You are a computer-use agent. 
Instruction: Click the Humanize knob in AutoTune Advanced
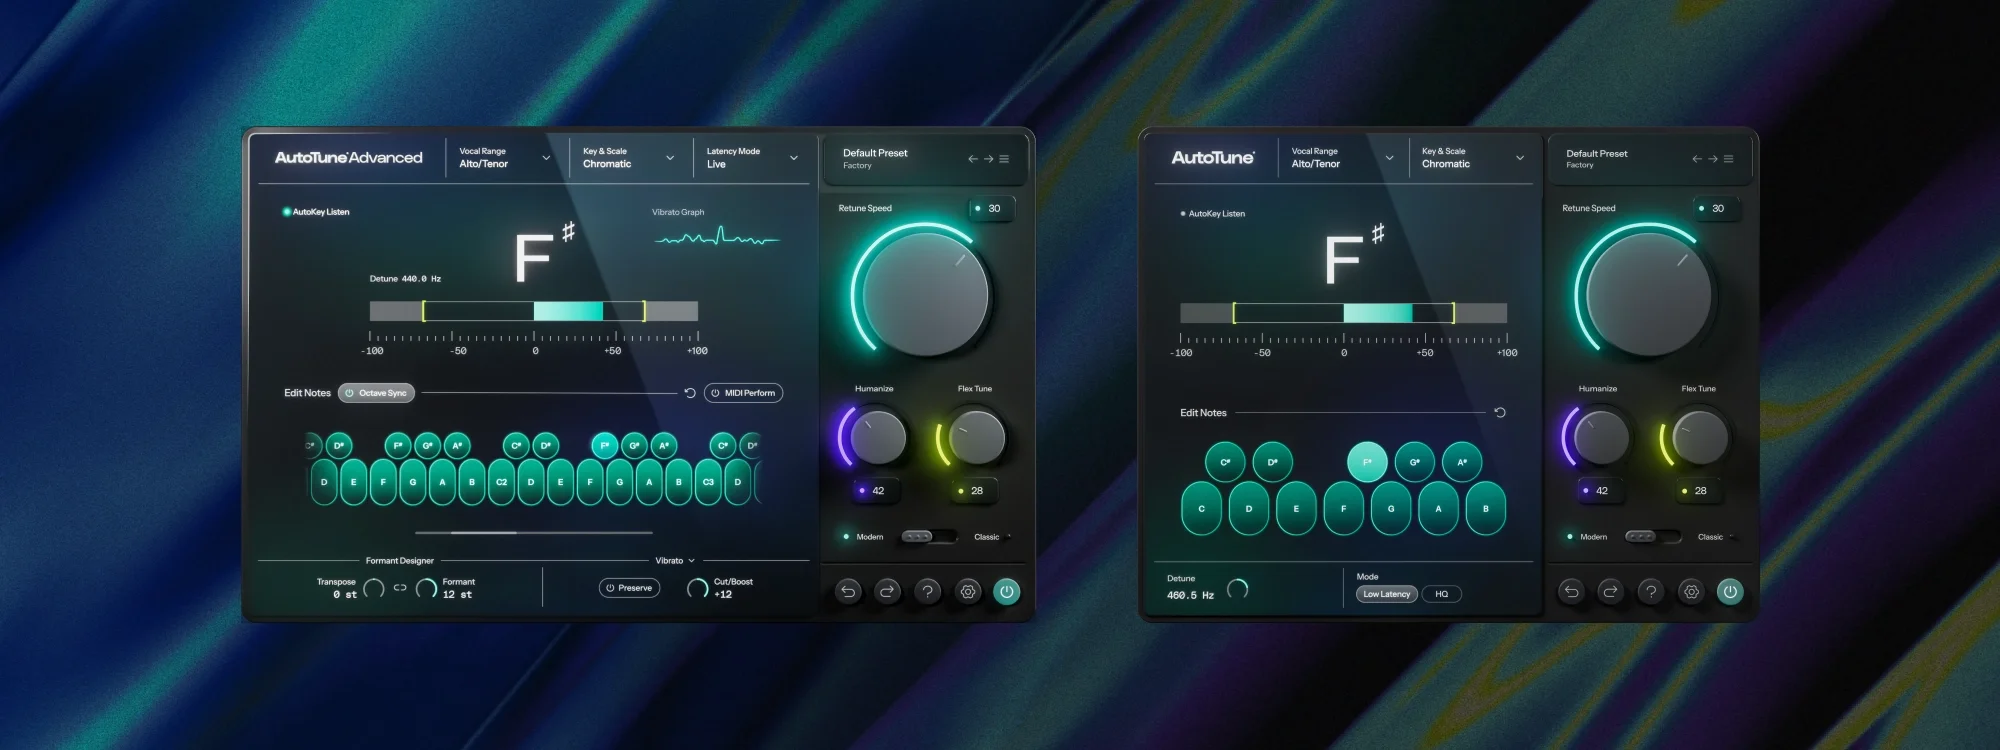click(x=878, y=437)
